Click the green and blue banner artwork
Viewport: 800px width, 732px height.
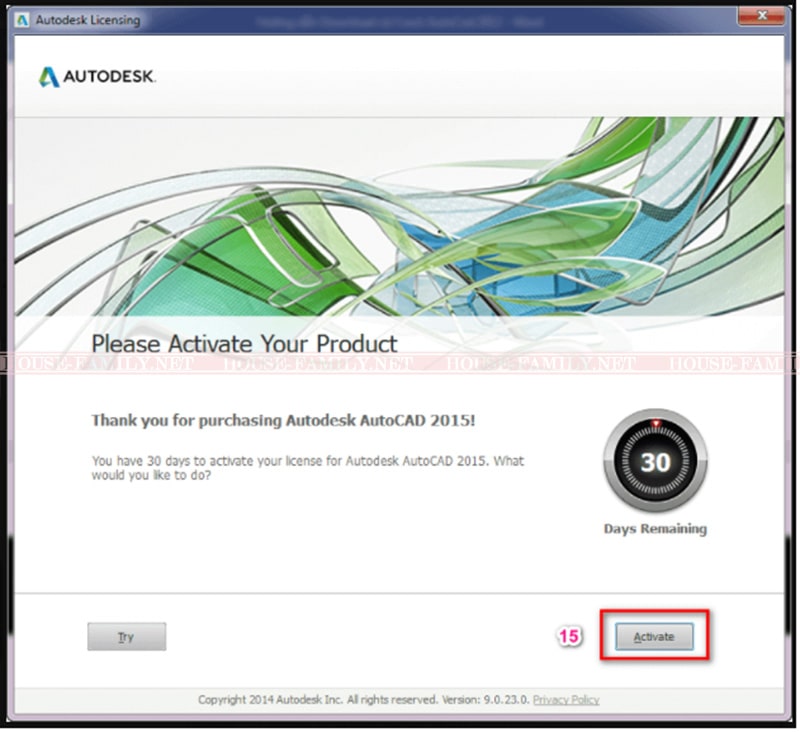pyautogui.click(x=399, y=217)
